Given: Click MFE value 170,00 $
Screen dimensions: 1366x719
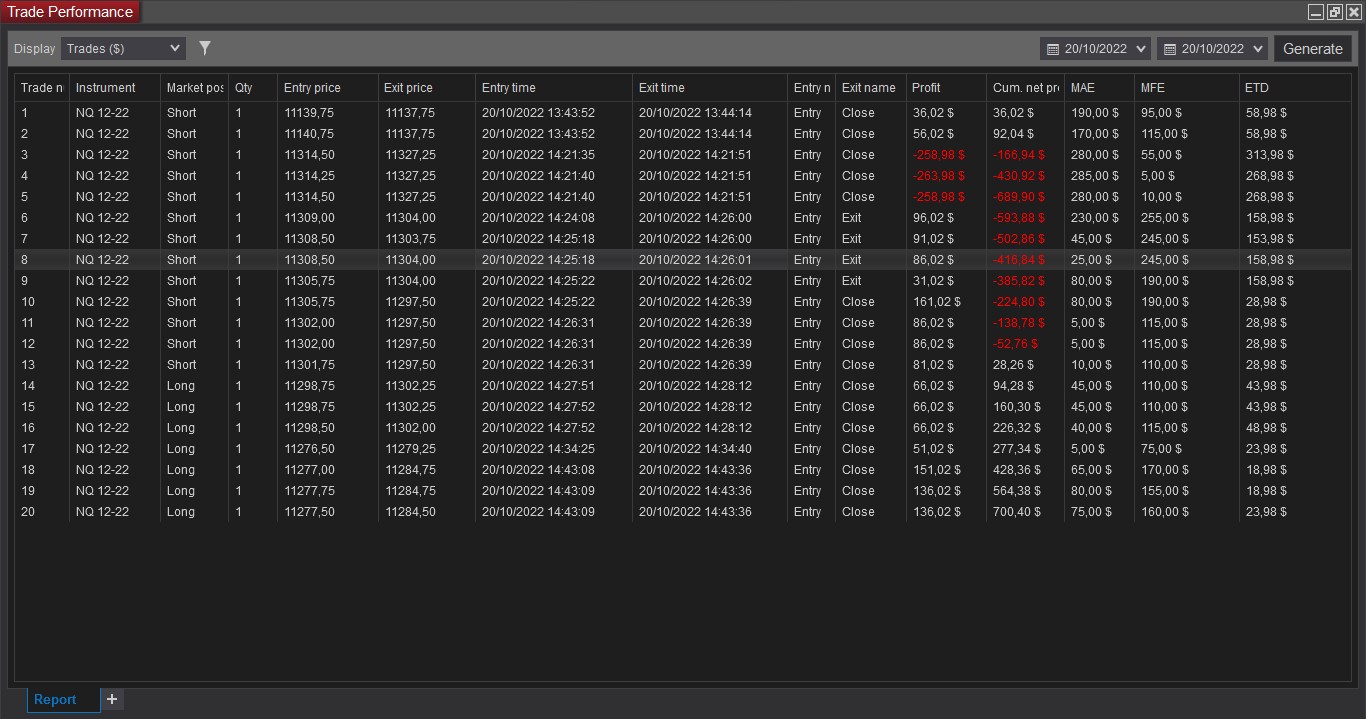Looking at the screenshot, I should pos(1165,470).
